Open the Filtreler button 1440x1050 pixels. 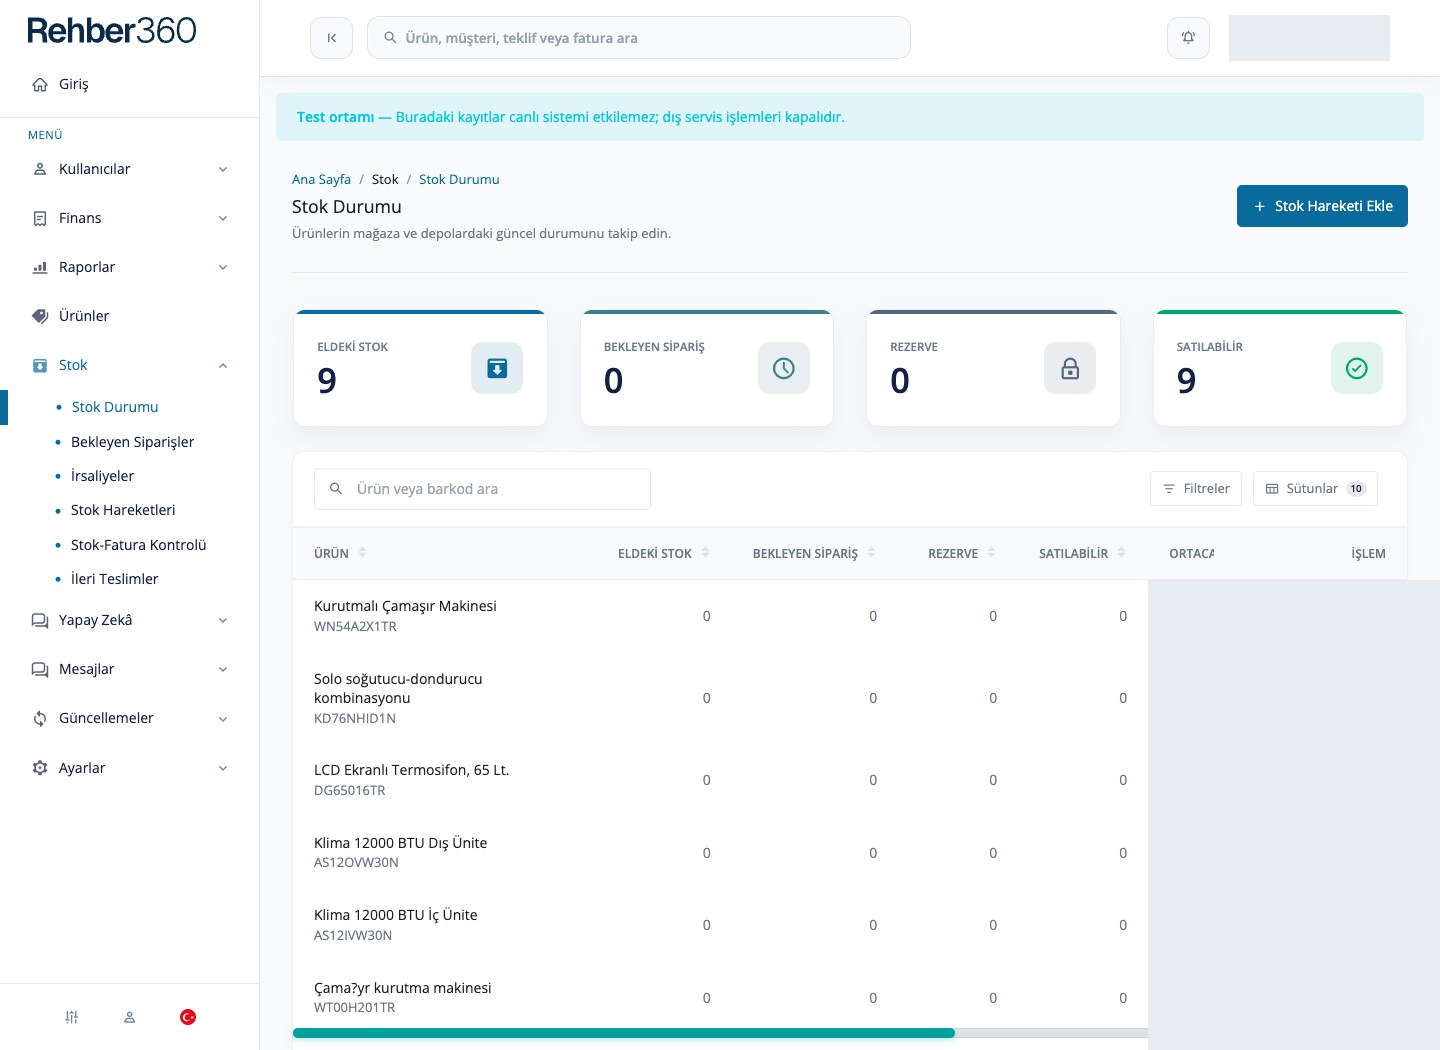click(1196, 489)
